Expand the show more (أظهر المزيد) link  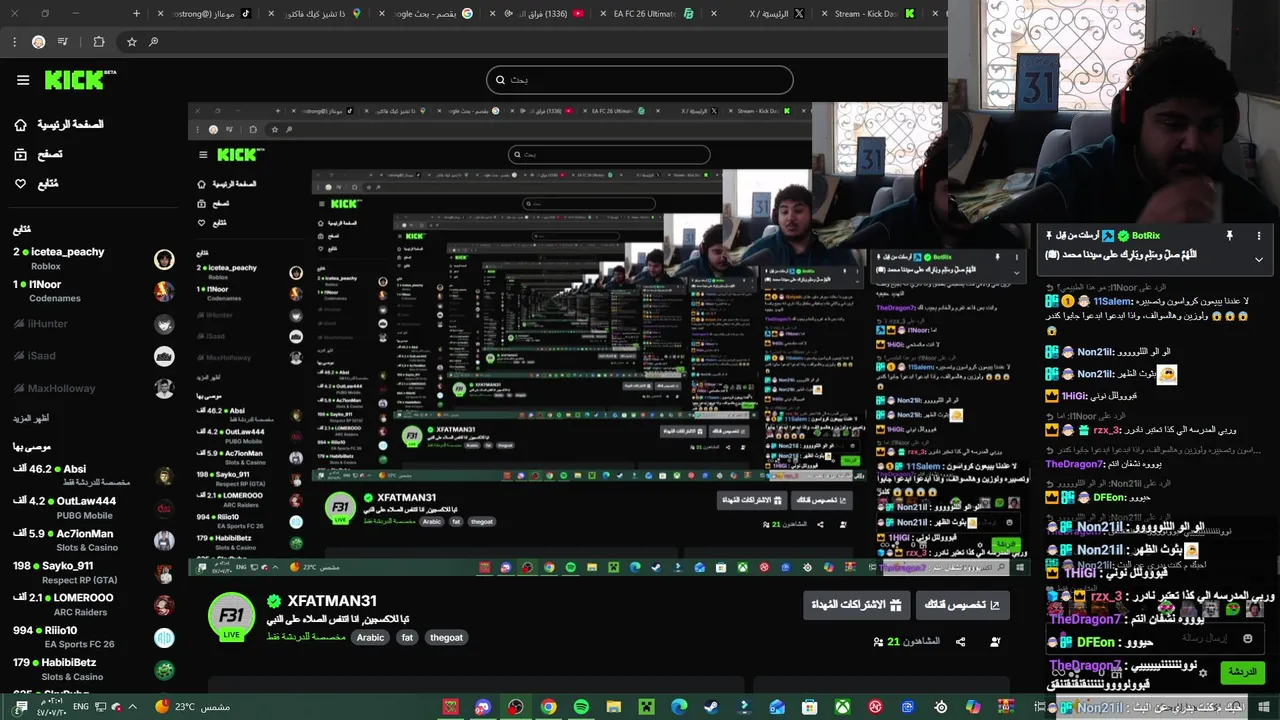pyautogui.click(x=32, y=418)
